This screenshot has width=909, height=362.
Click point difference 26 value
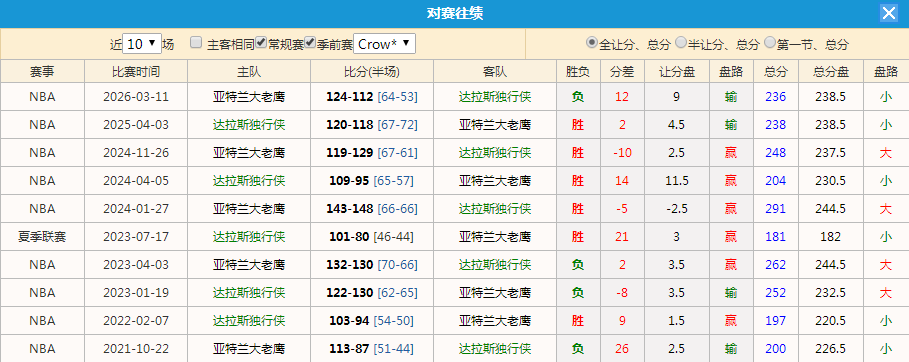tap(622, 349)
